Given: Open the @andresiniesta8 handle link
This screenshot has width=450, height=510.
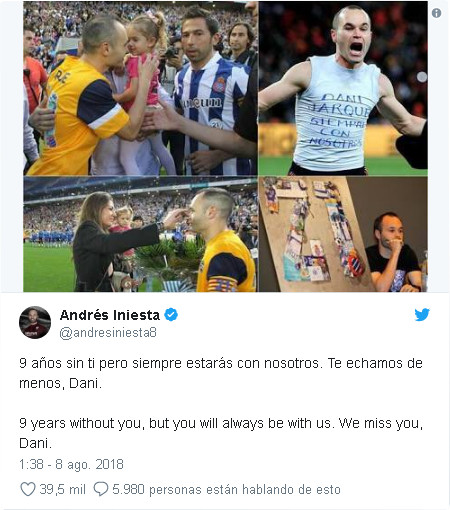Looking at the screenshot, I should (108, 333).
